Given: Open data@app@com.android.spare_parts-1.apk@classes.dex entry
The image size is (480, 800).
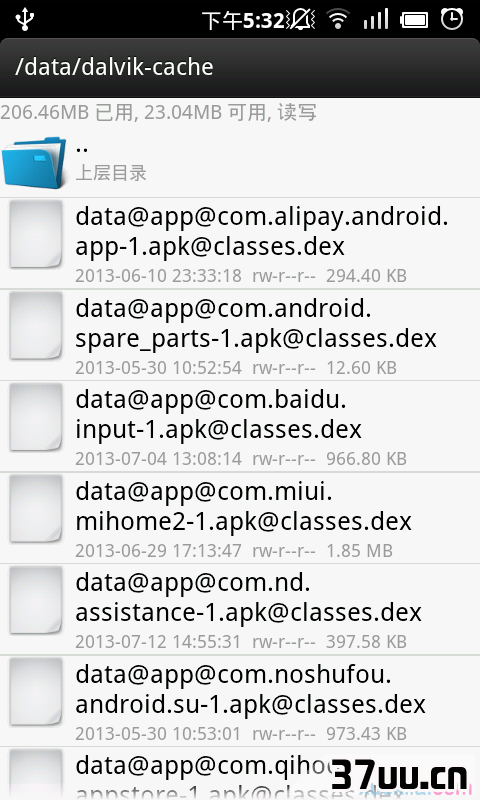Looking at the screenshot, I should 240,335.
